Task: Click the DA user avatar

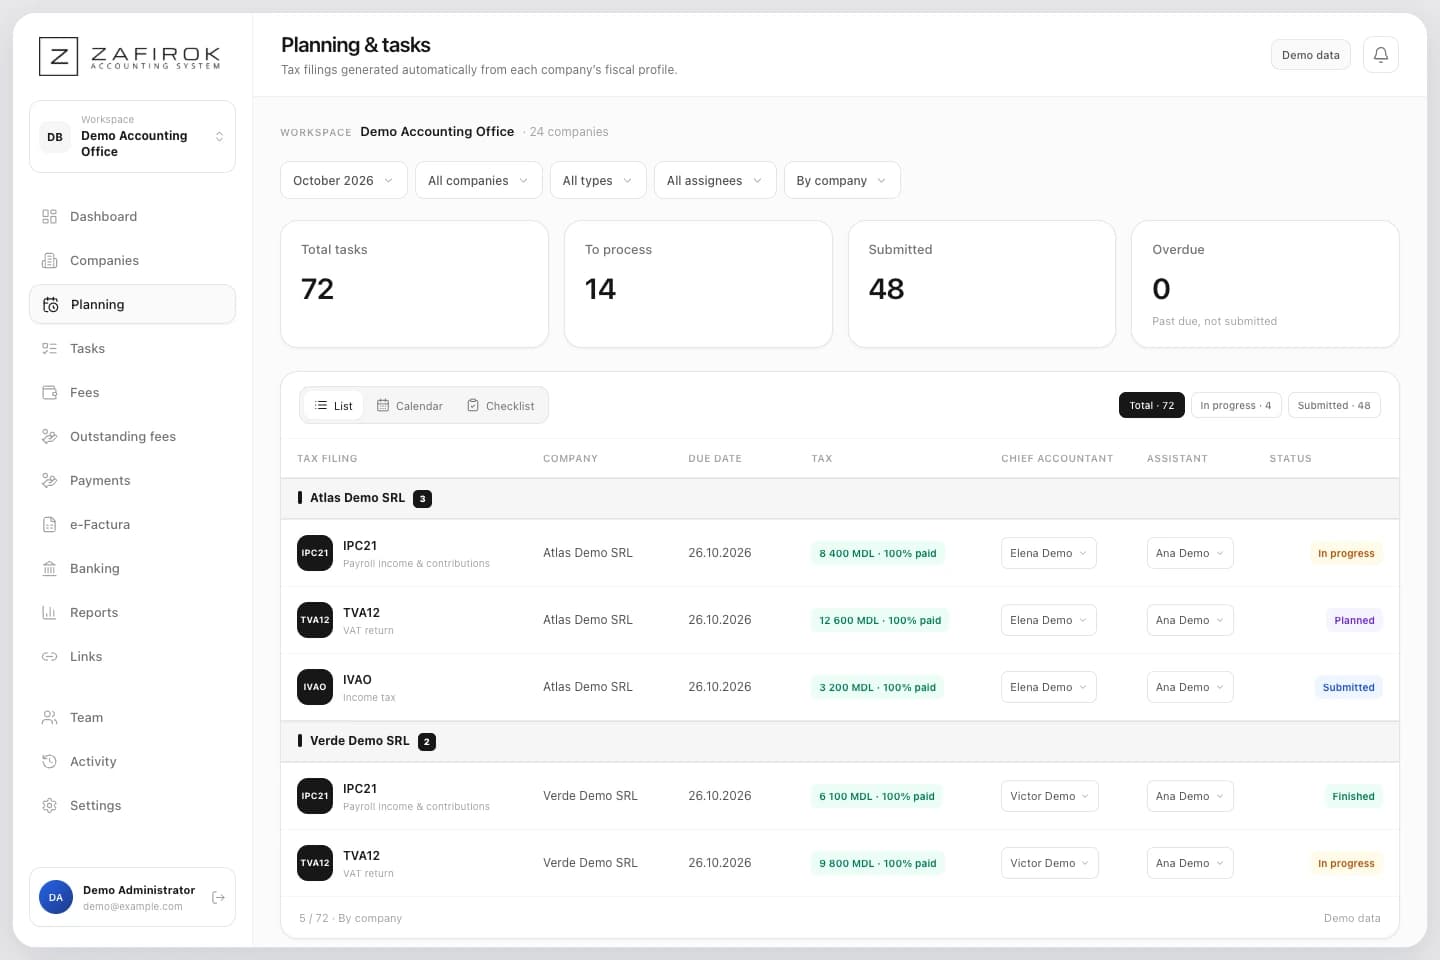Action: tap(56, 898)
